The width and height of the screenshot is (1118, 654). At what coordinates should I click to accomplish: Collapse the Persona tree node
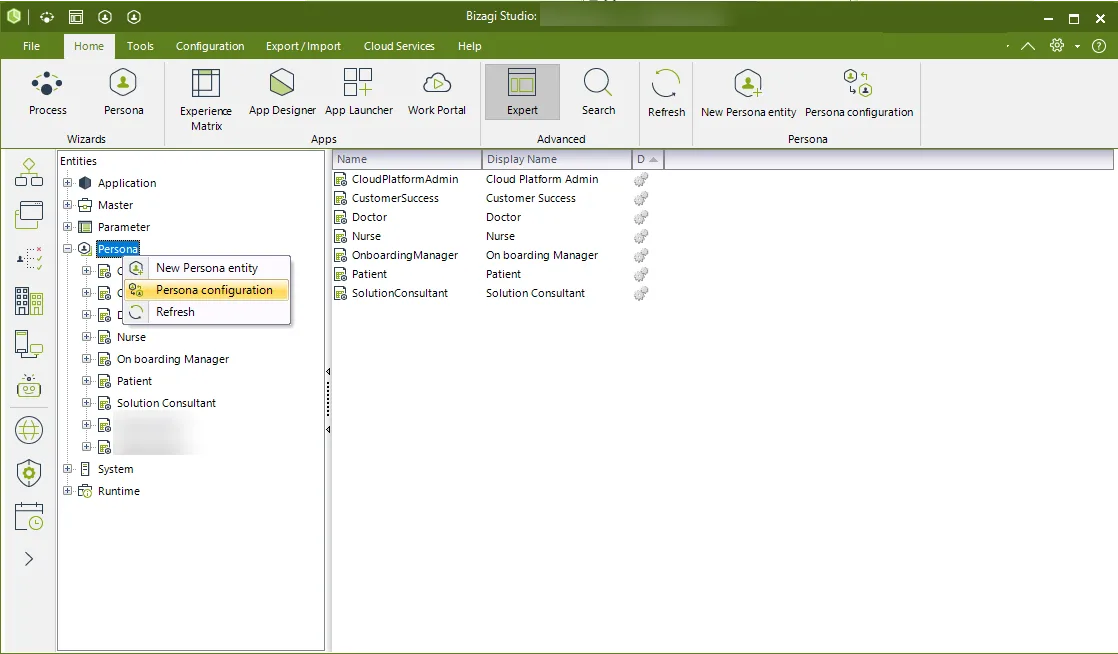[x=68, y=249]
